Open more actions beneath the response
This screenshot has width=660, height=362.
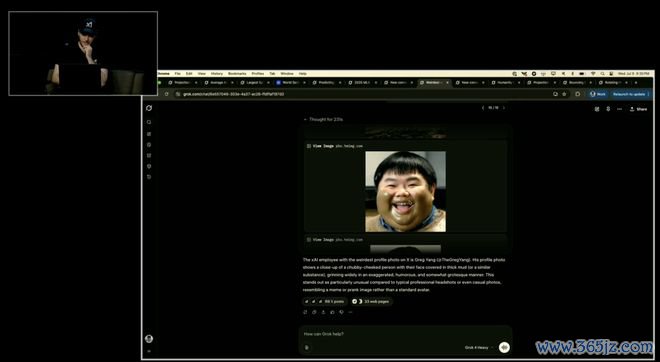point(350,312)
